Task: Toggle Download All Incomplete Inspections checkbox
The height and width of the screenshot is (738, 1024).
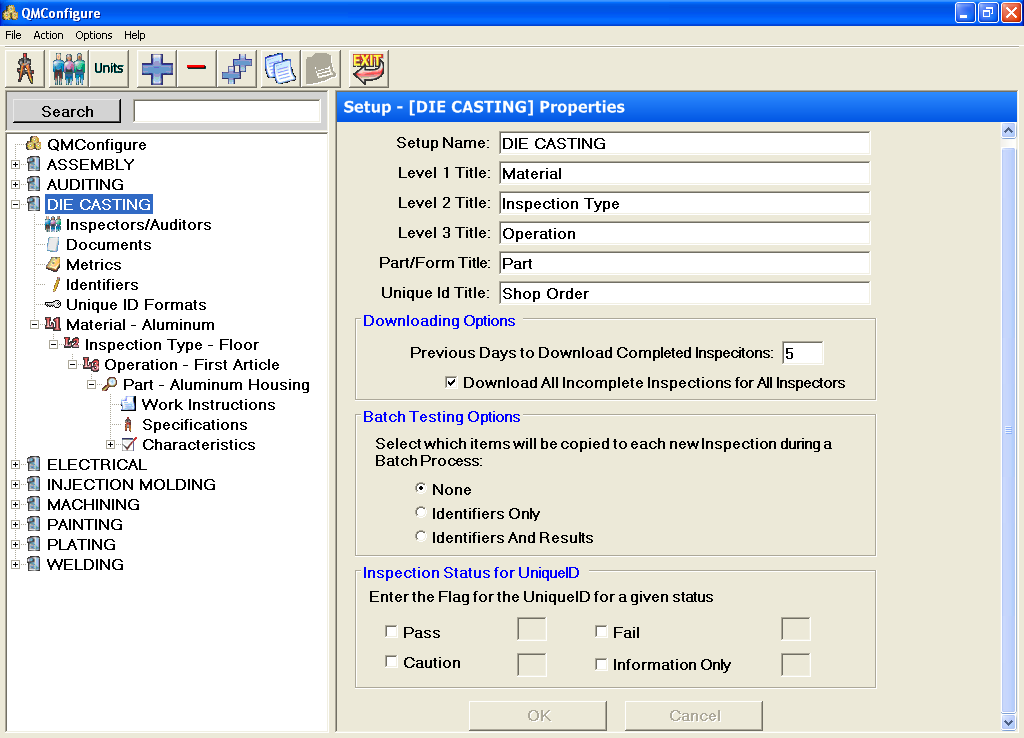Action: click(x=451, y=382)
